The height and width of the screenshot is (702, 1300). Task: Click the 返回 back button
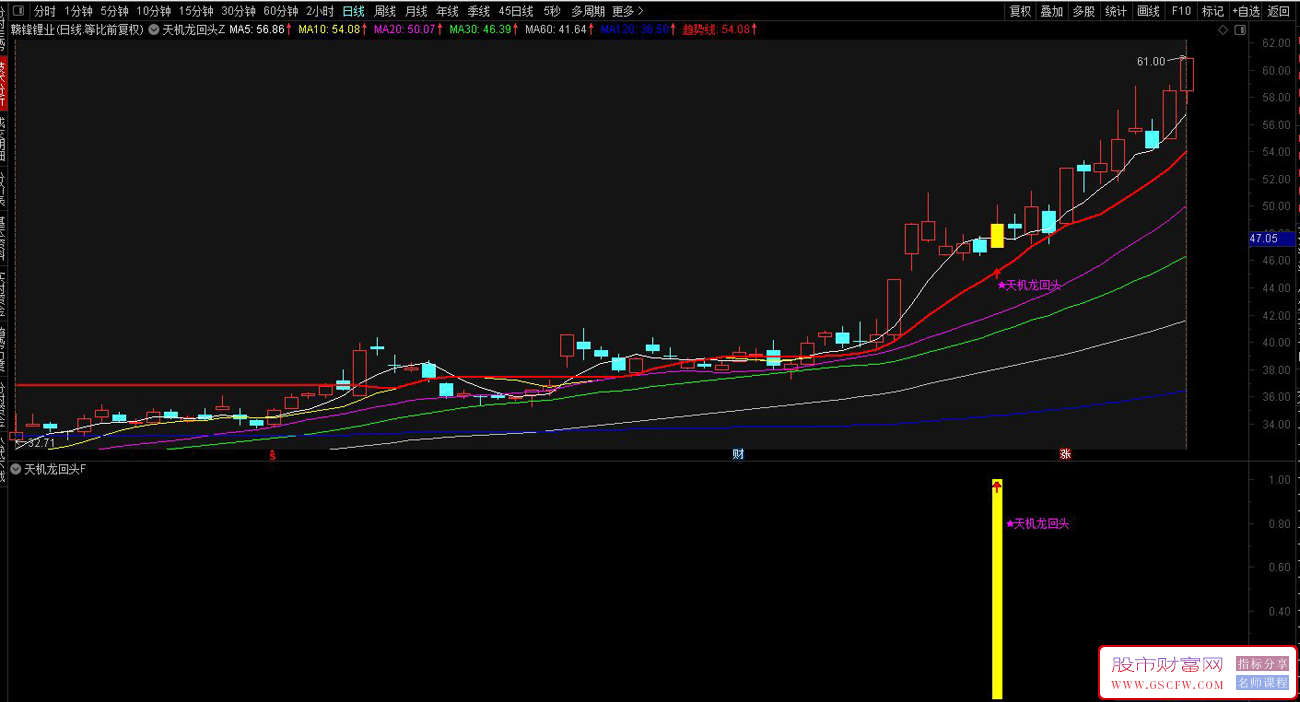click(1279, 11)
